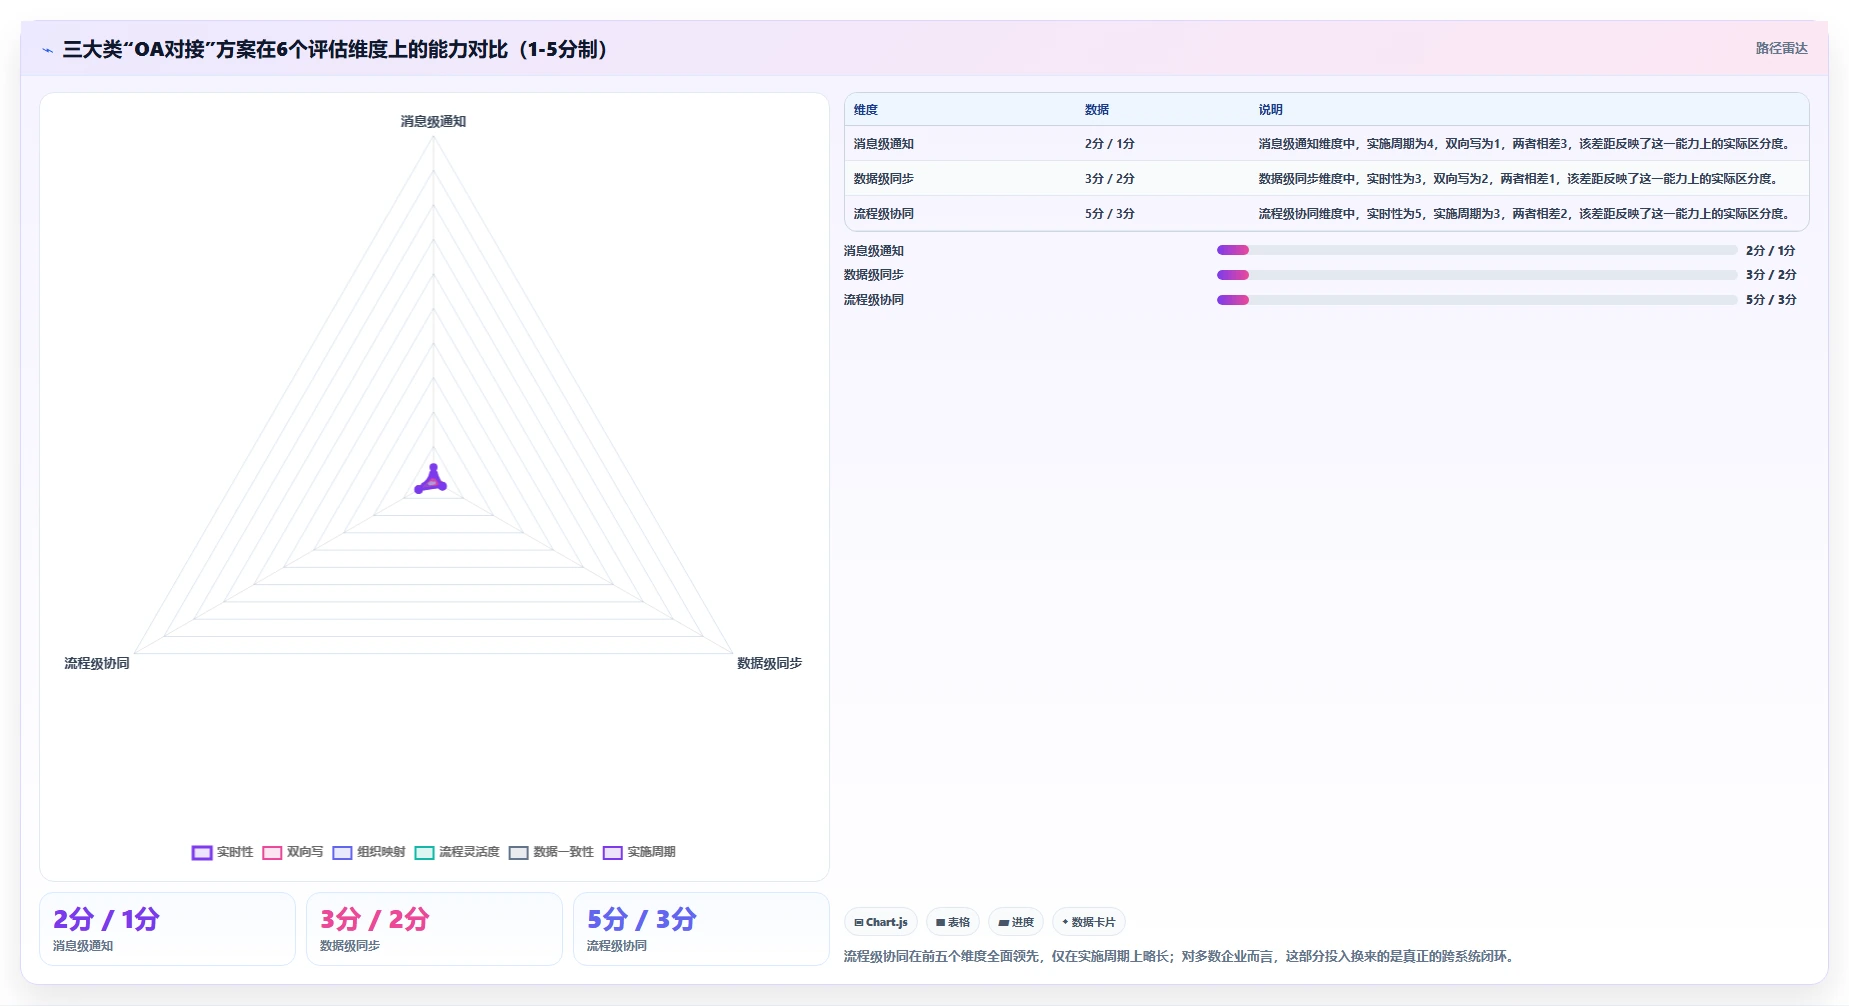Click the 流程级协同 progress bar
This screenshot has width=1849, height=1006.
[x=1477, y=300]
